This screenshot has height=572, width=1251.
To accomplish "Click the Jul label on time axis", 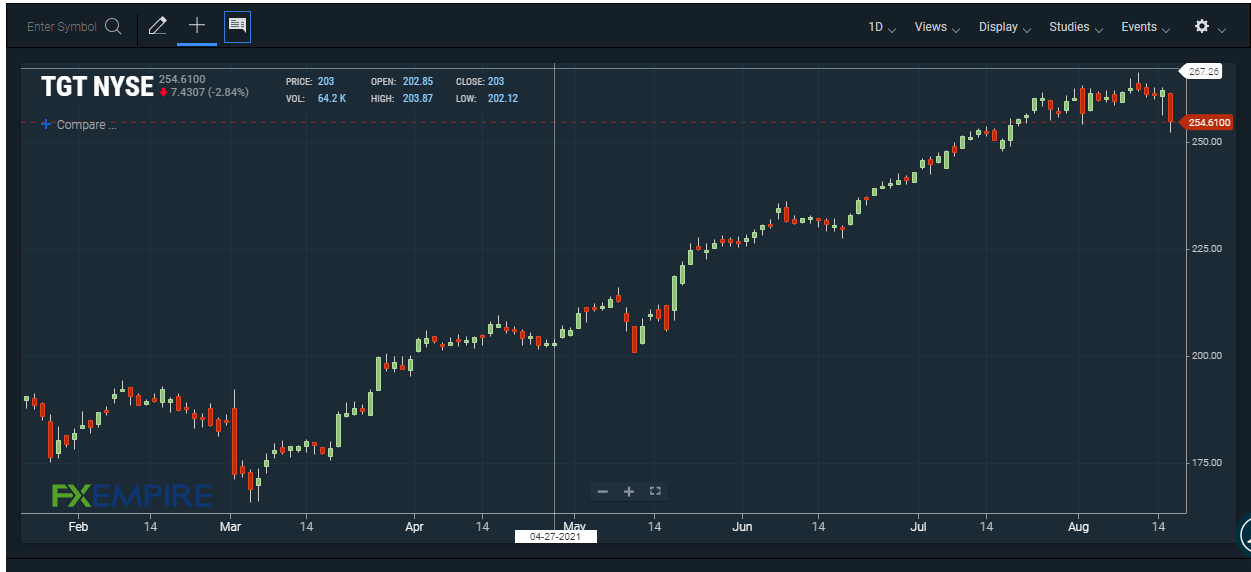I will [919, 525].
